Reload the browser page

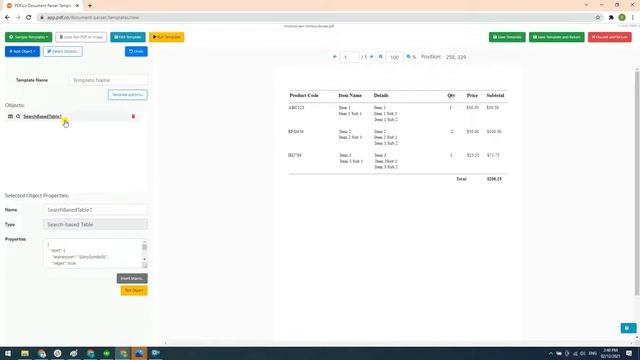29,18
